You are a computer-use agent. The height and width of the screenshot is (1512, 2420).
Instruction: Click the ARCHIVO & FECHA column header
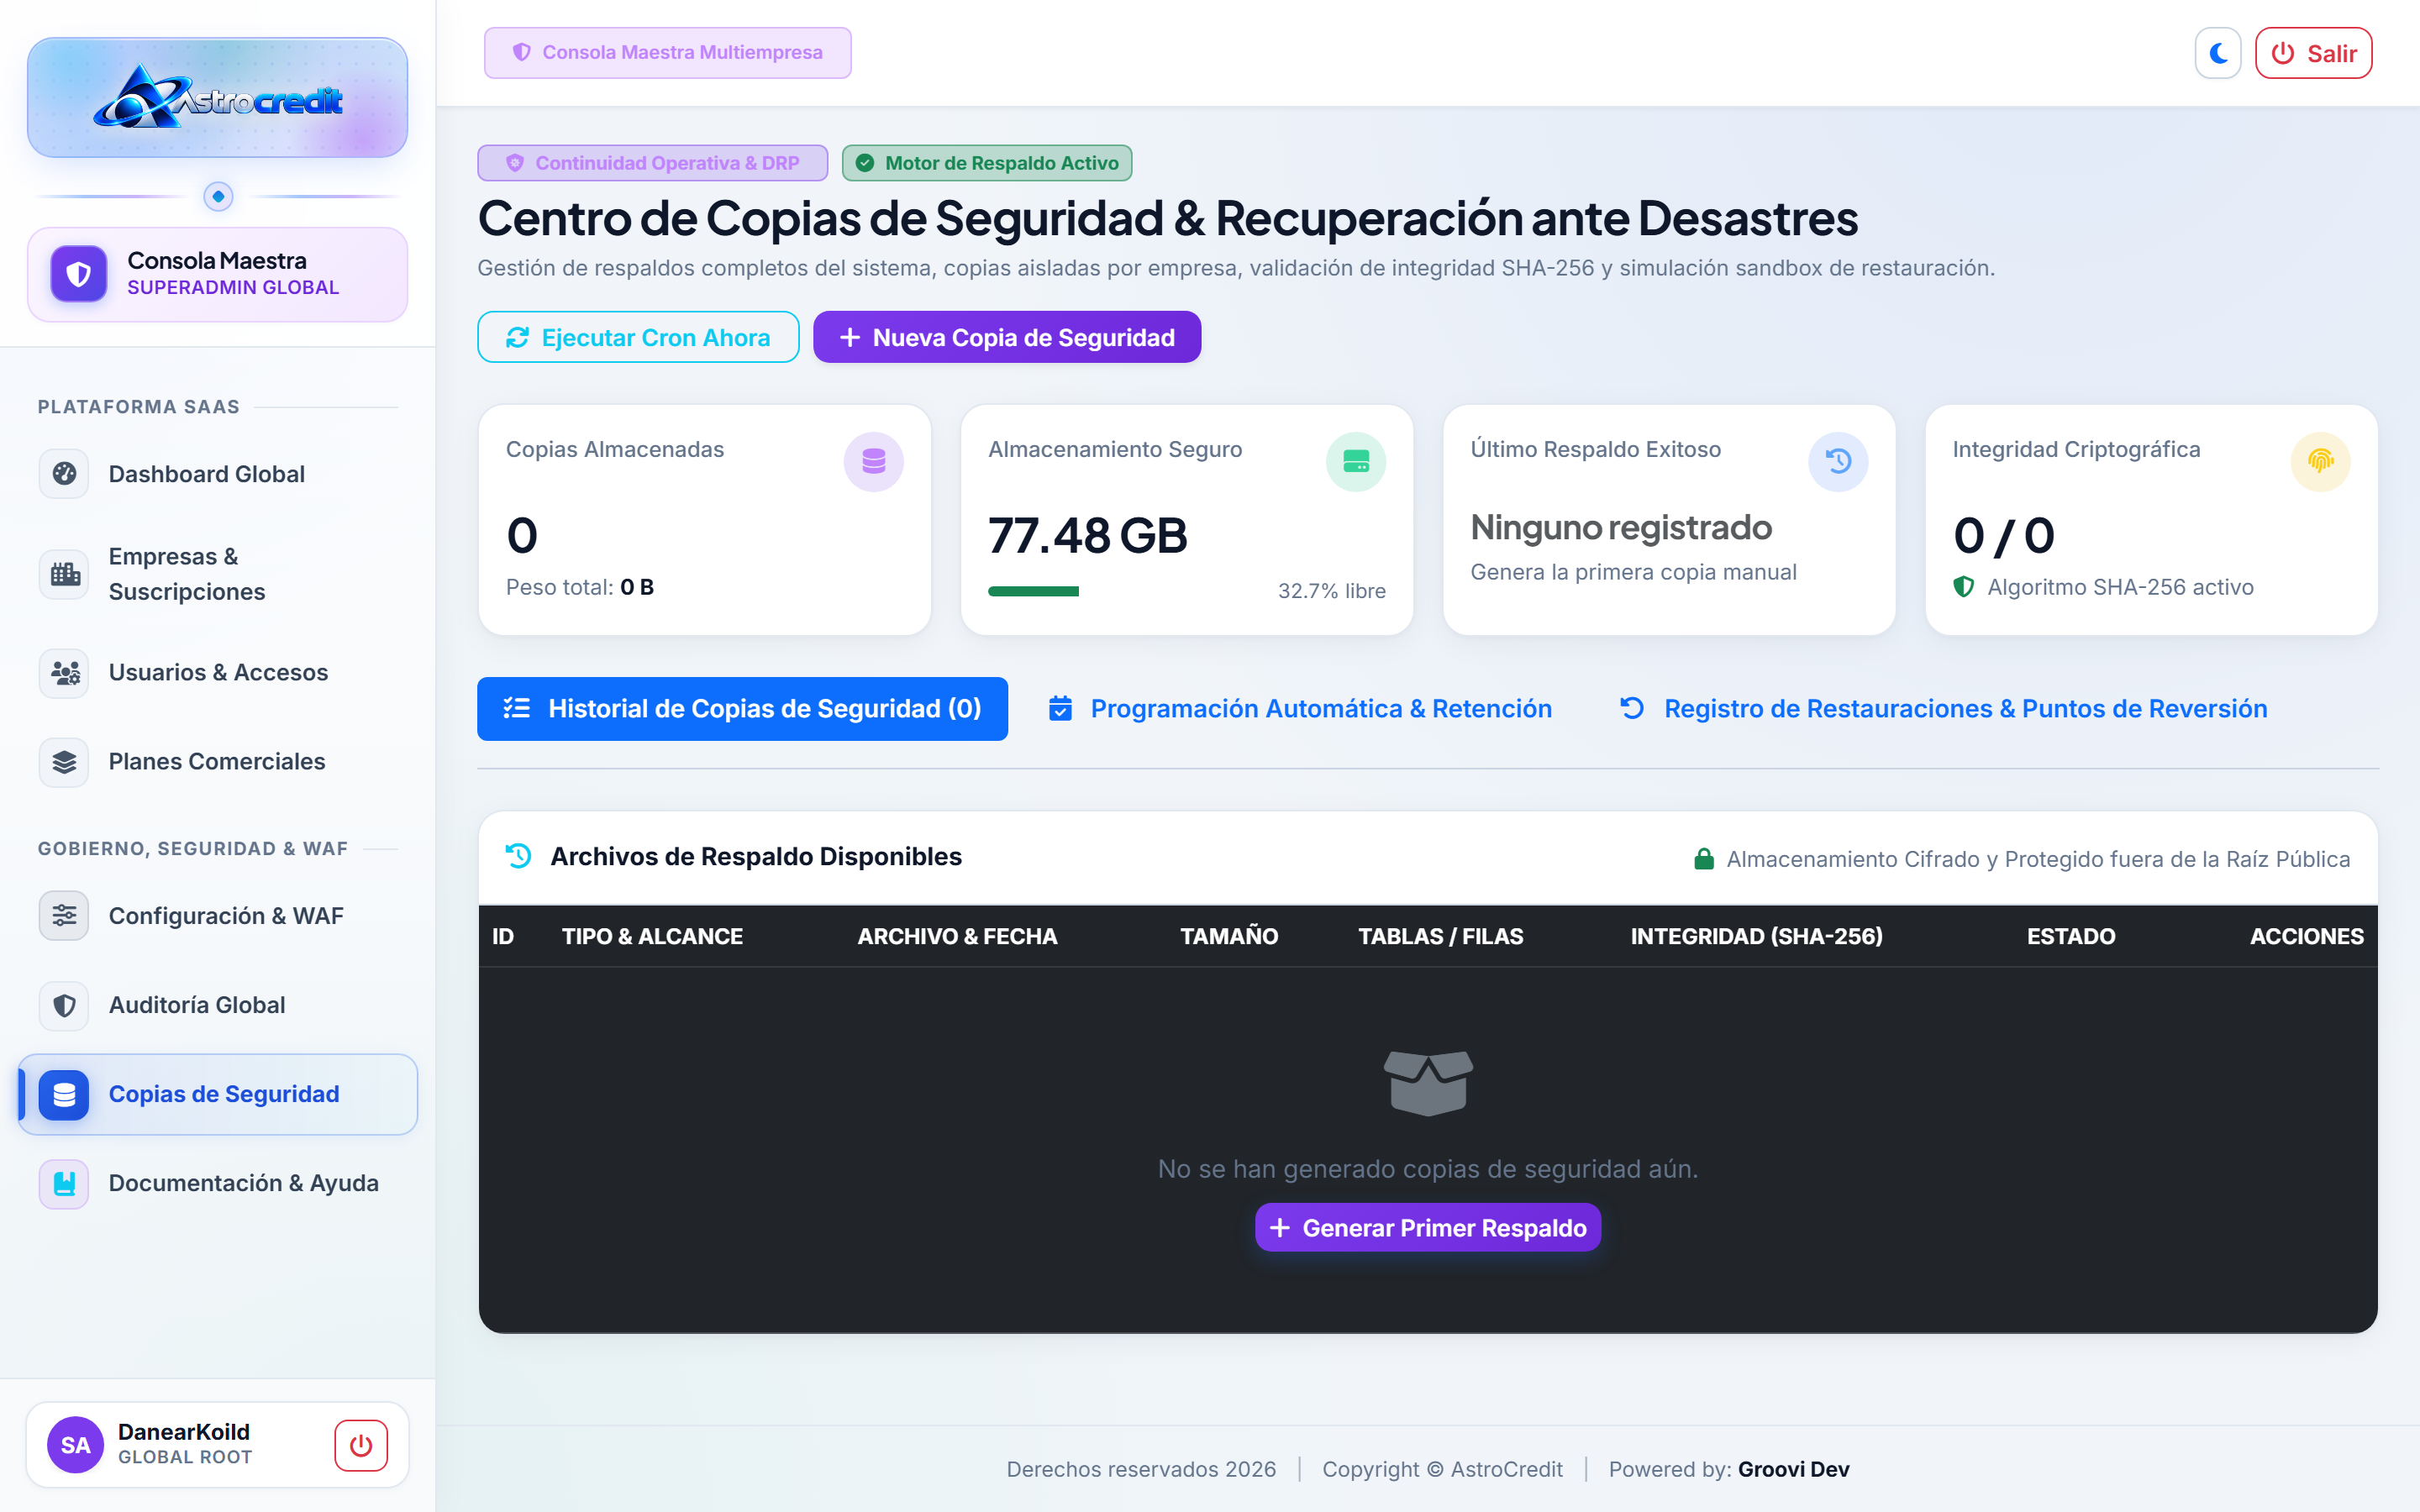pos(957,936)
